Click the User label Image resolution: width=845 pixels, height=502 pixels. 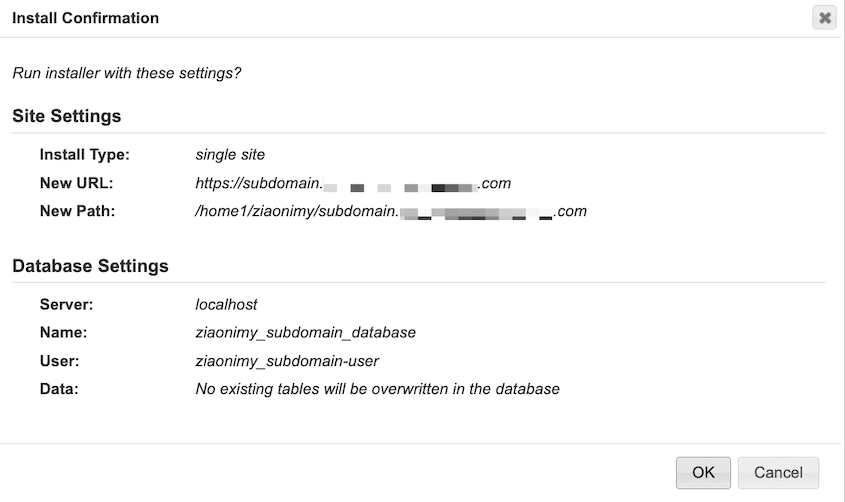pos(58,360)
